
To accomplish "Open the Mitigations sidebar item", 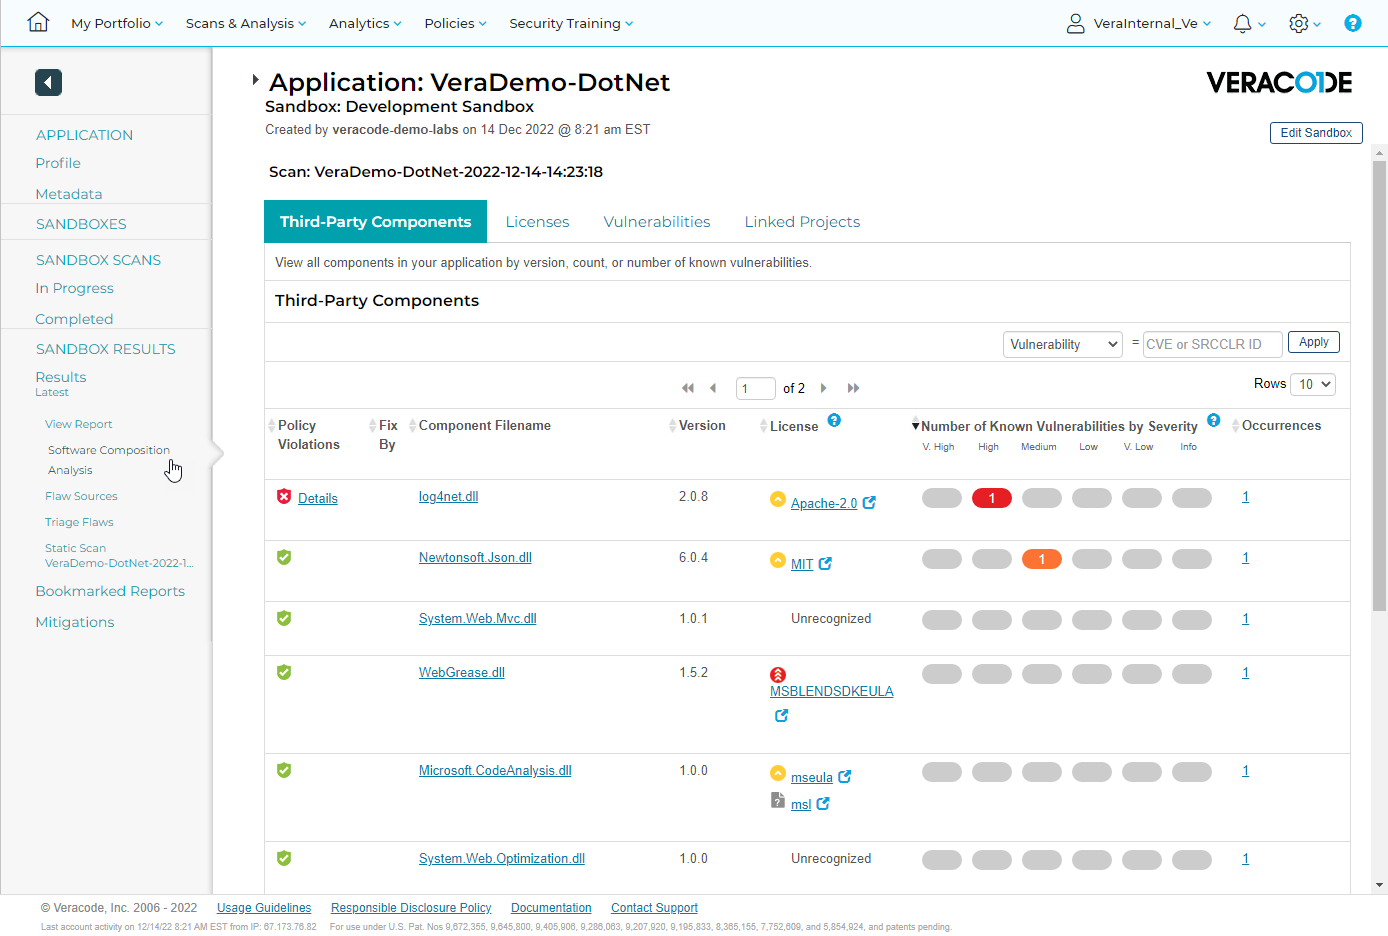I will click(x=75, y=622).
